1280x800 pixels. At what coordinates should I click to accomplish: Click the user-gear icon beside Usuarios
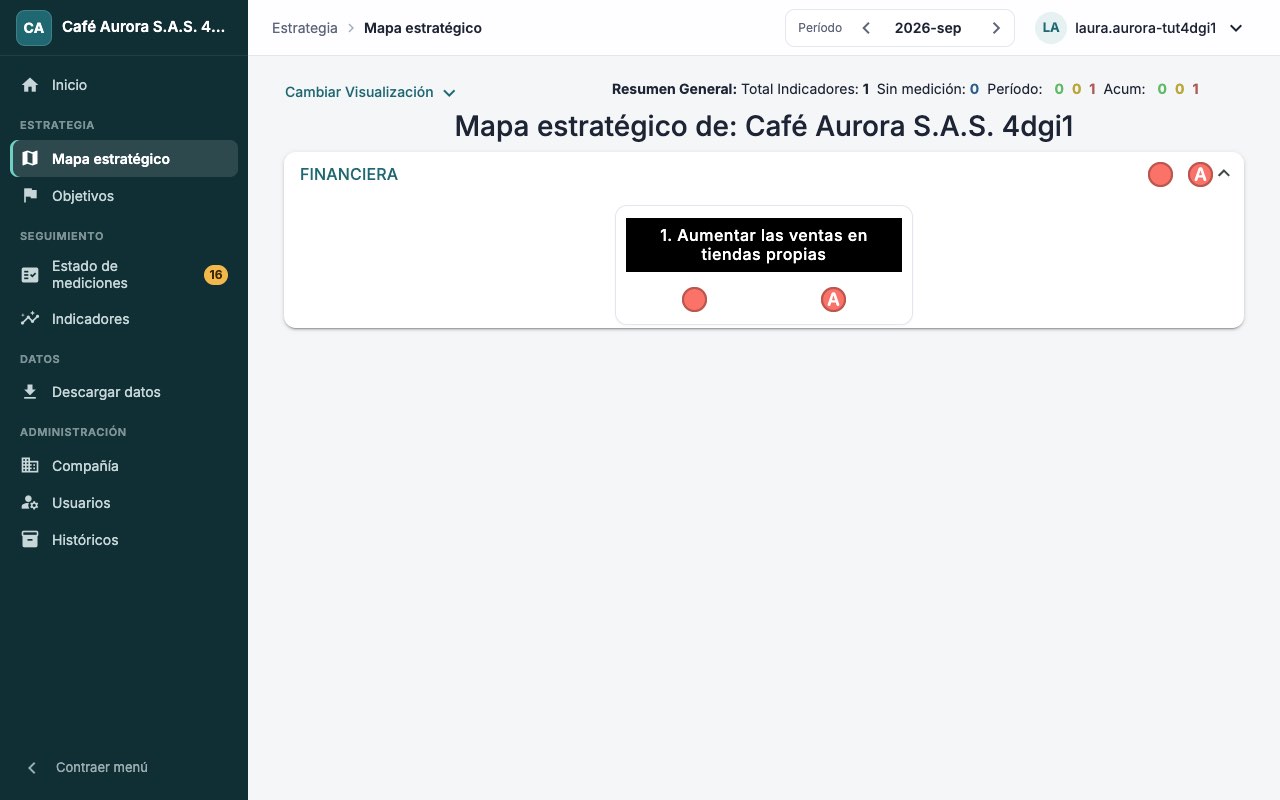[x=30, y=502]
